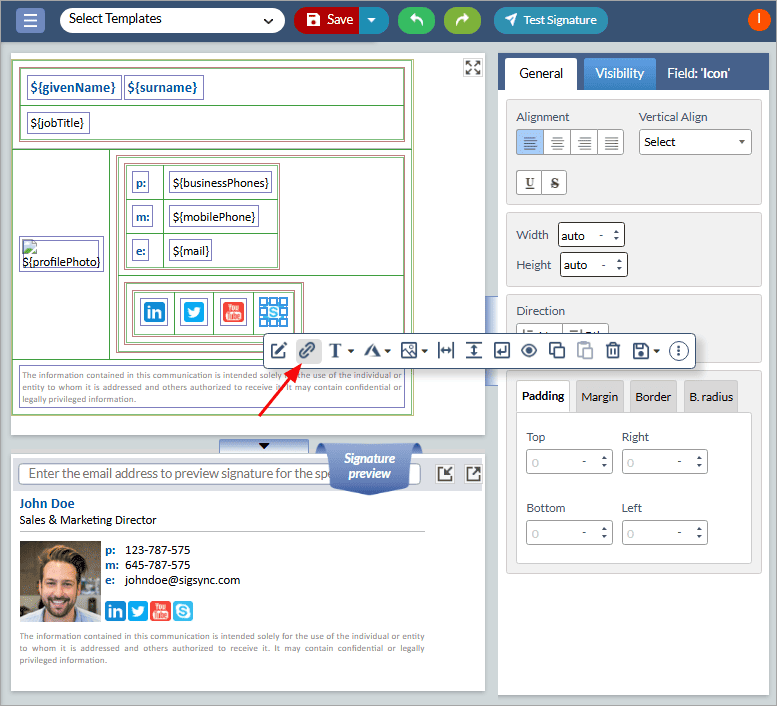Click the Test Signature button
The image size is (777, 706).
point(550,20)
